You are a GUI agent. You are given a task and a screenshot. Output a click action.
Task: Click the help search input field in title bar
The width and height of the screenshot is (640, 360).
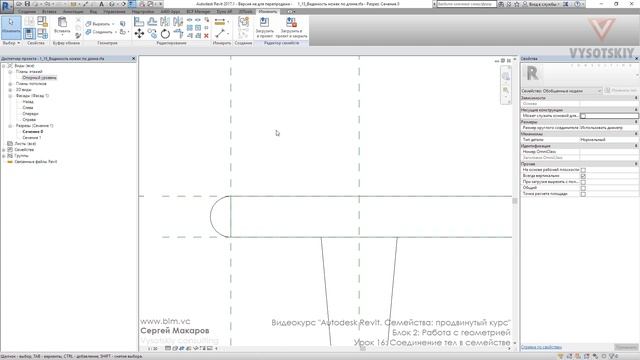pos(466,4)
